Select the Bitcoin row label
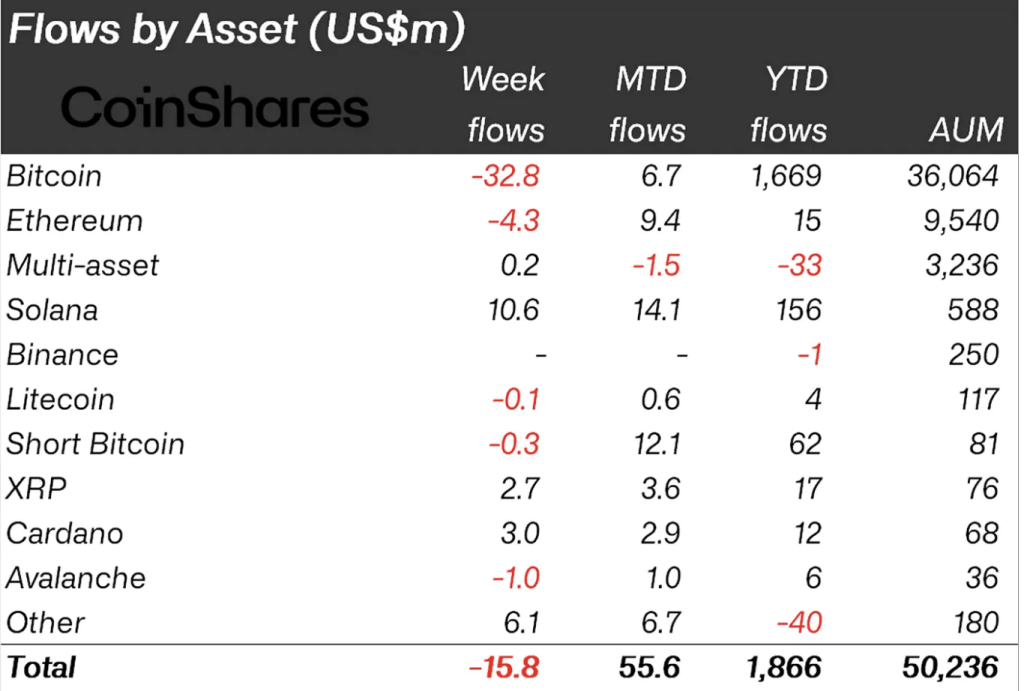This screenshot has width=1024, height=691. (54, 176)
